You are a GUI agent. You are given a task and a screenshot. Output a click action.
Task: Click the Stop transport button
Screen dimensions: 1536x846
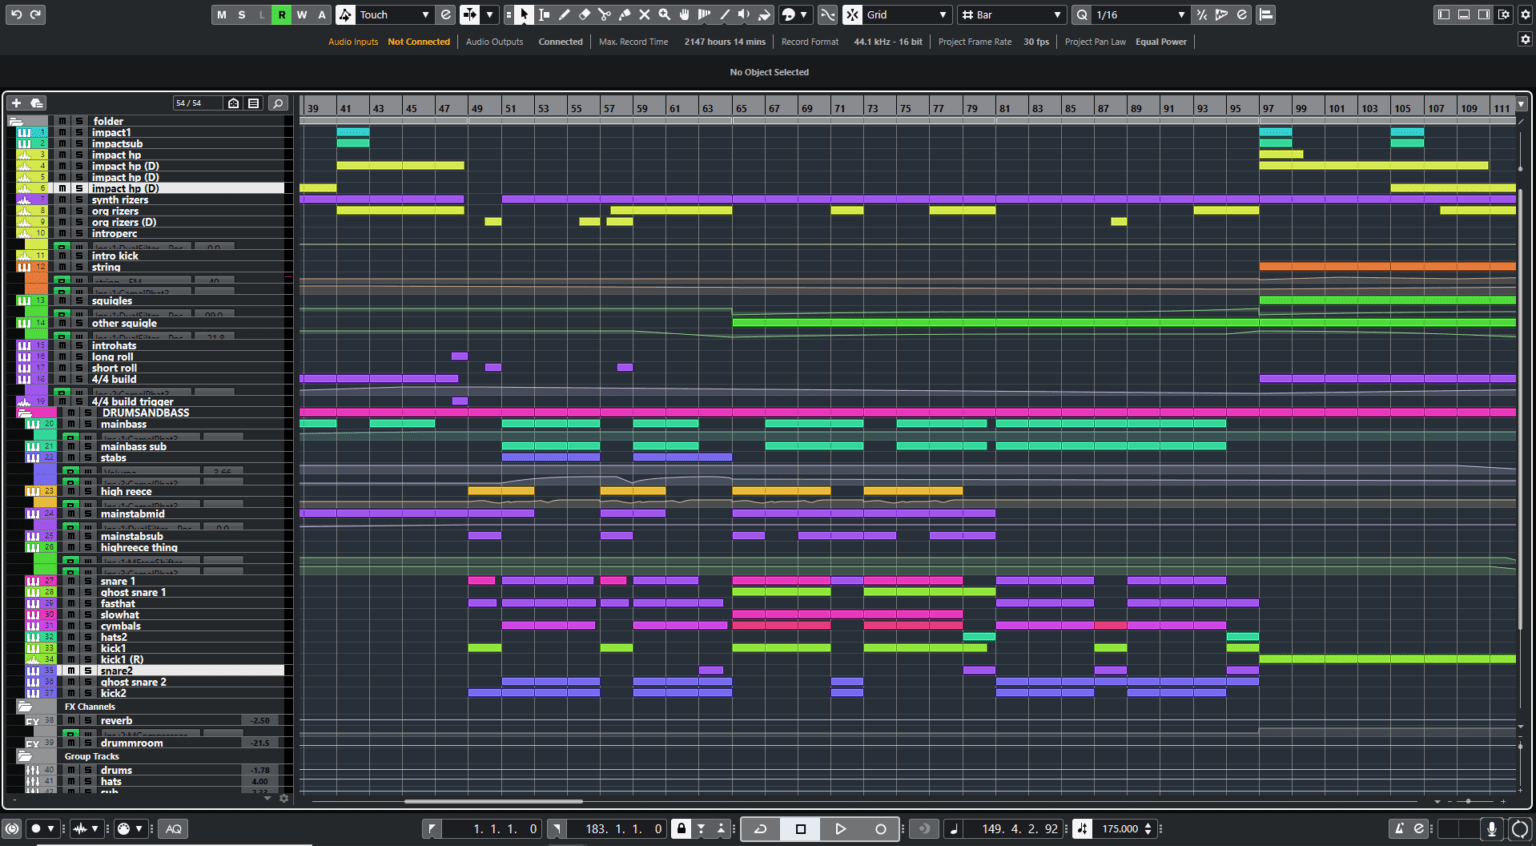(801, 829)
